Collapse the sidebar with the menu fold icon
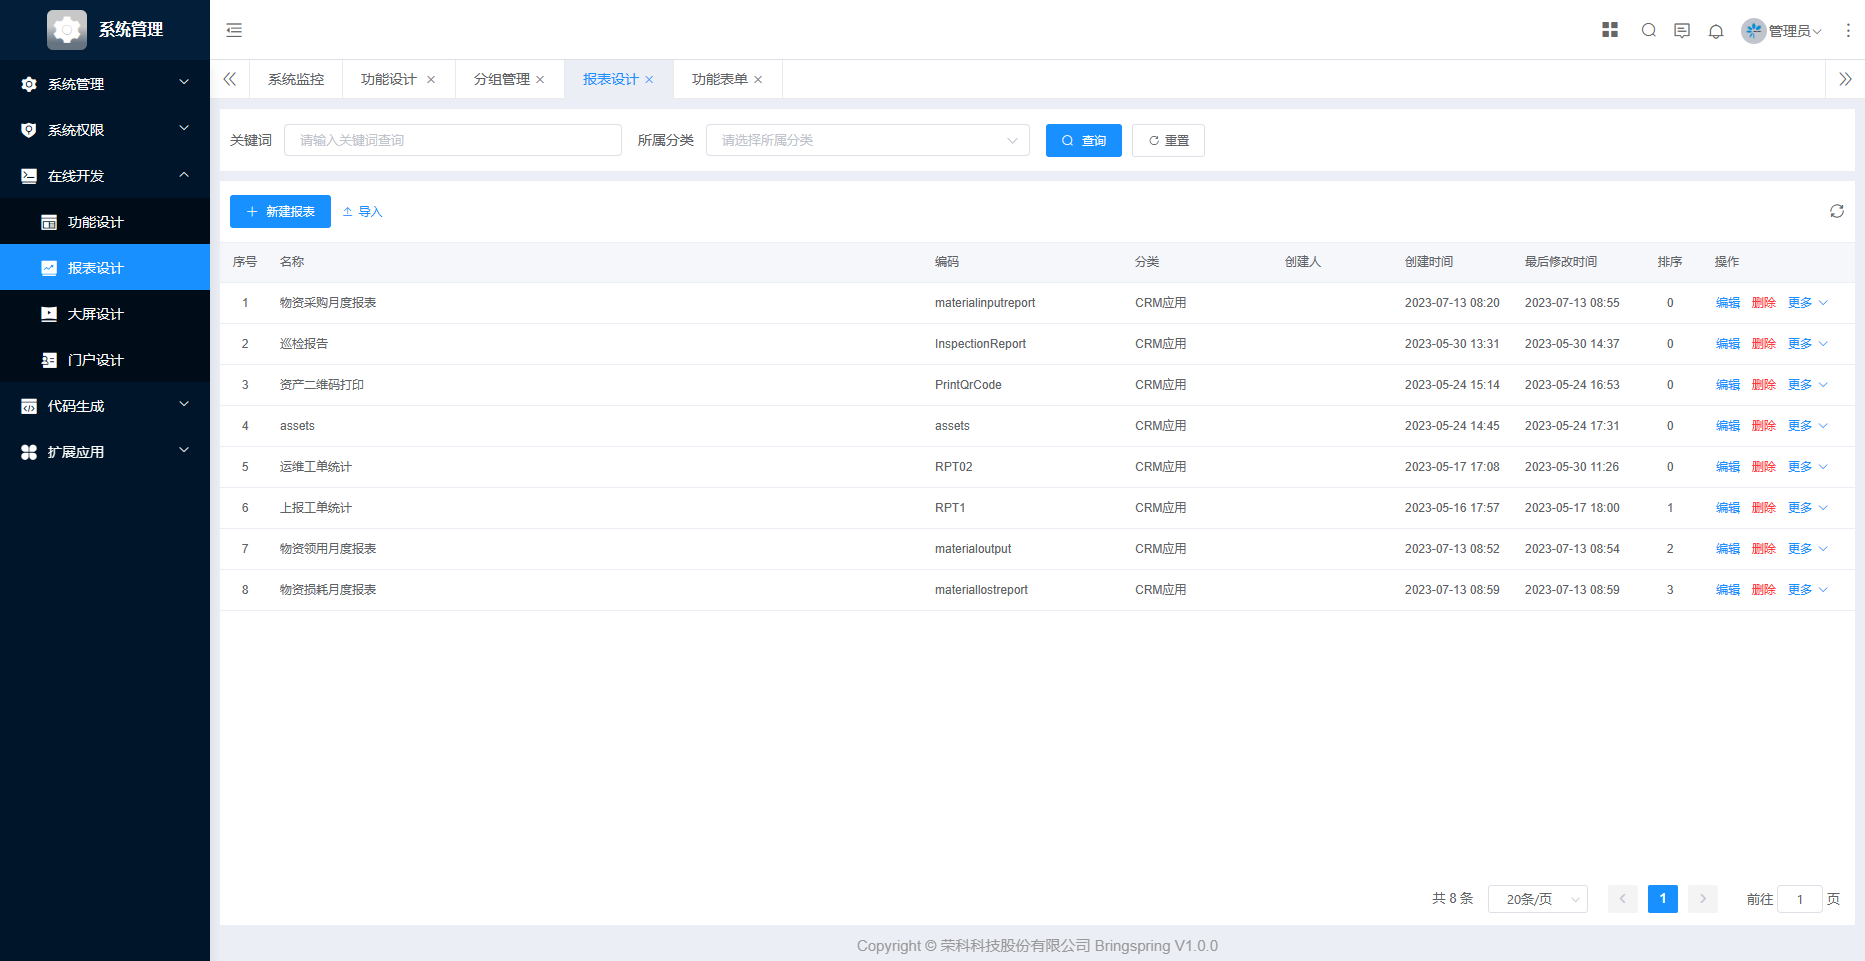The height and width of the screenshot is (961, 1865). pos(234,30)
